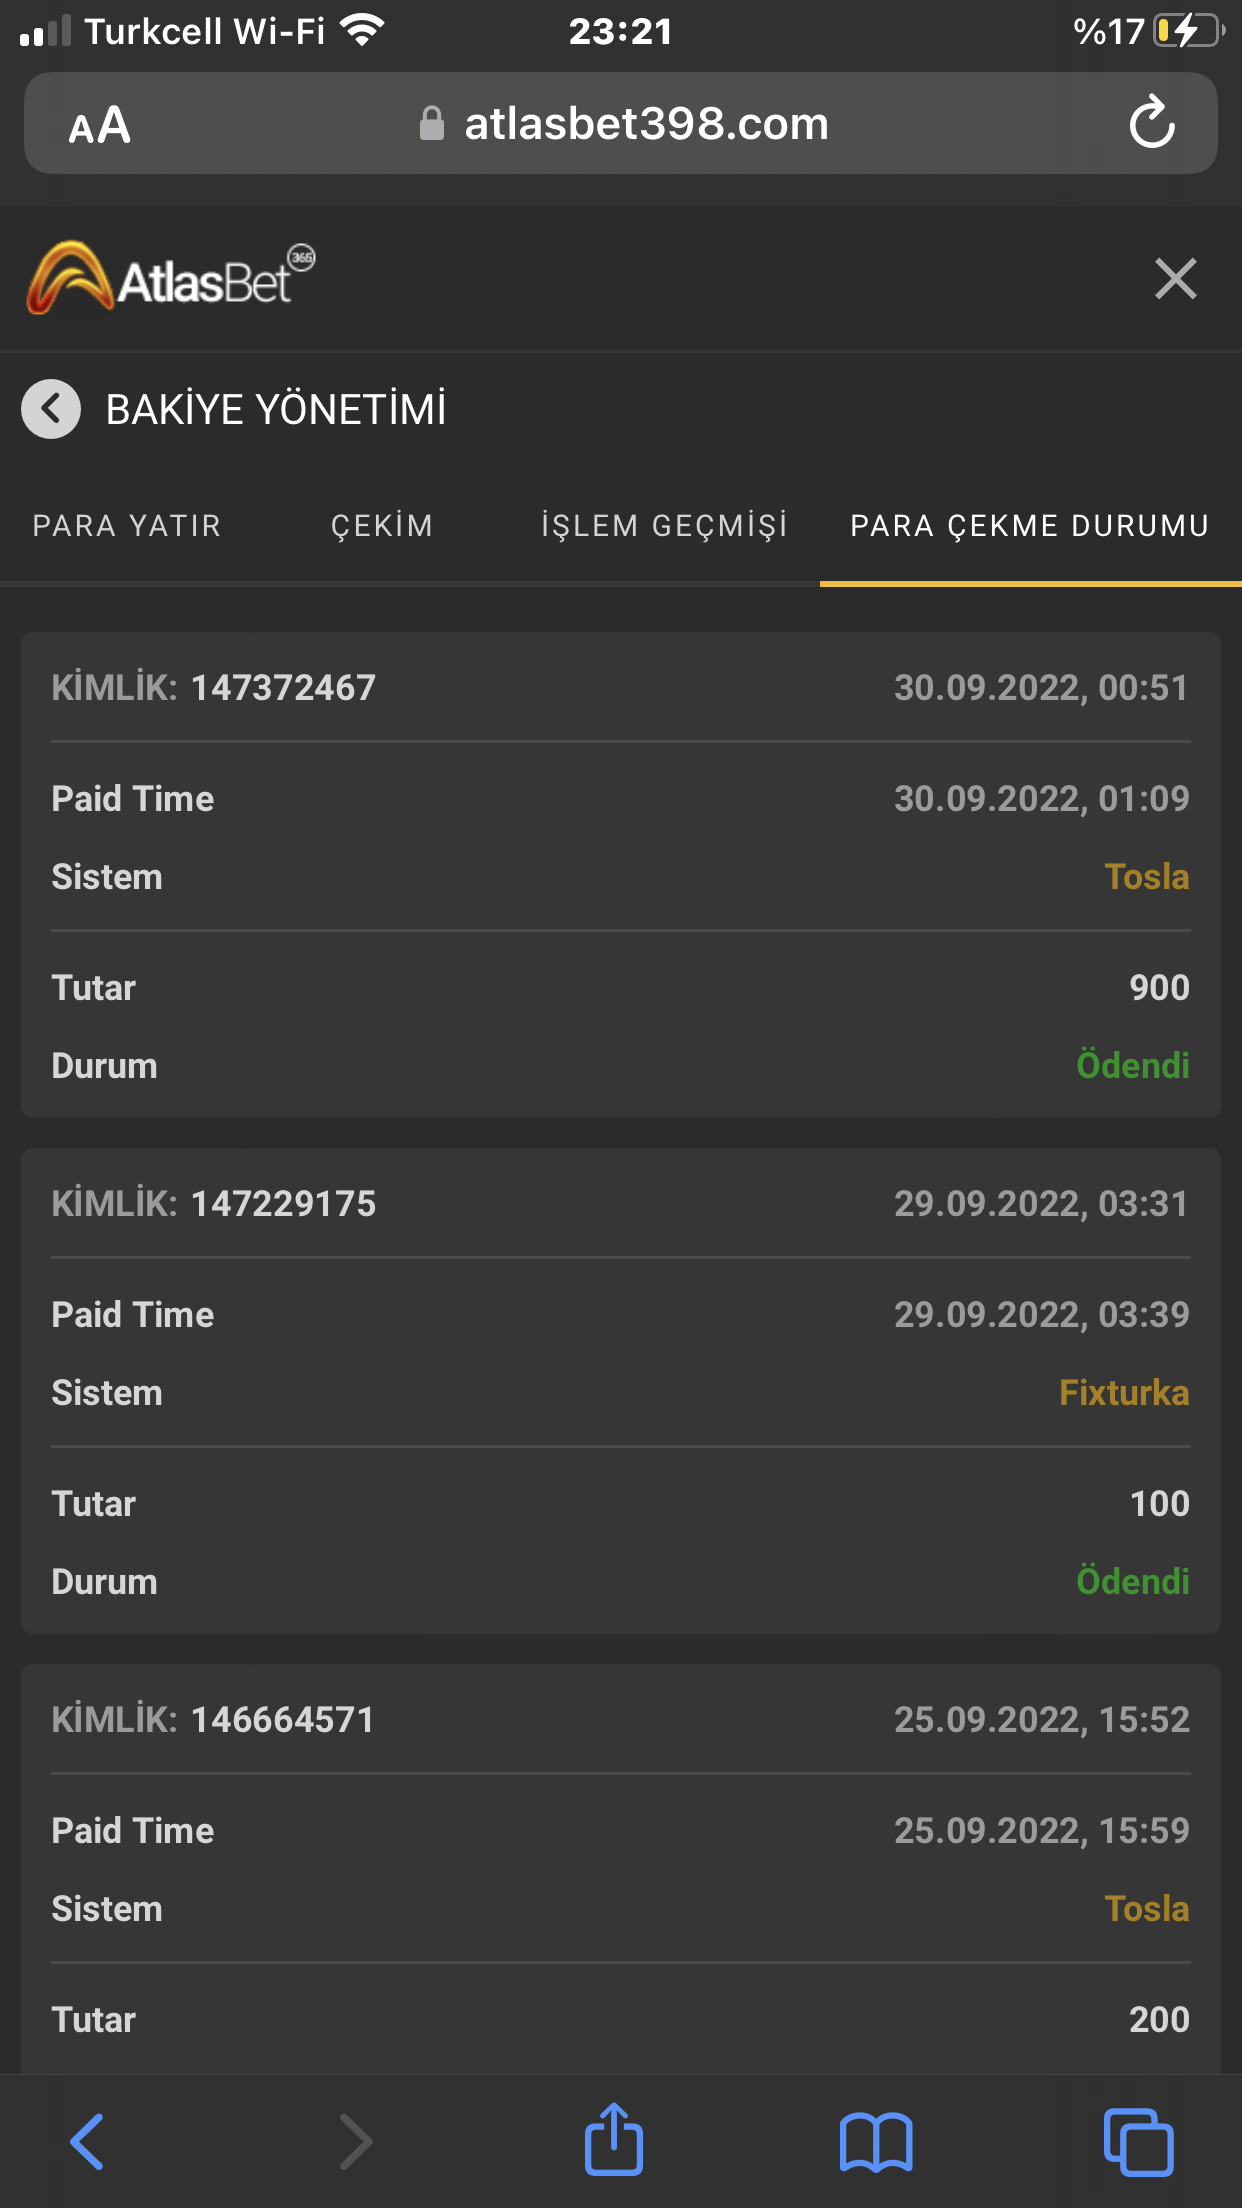Open Safari bookmarks
This screenshot has height=2208, width=1242.
click(876, 2141)
